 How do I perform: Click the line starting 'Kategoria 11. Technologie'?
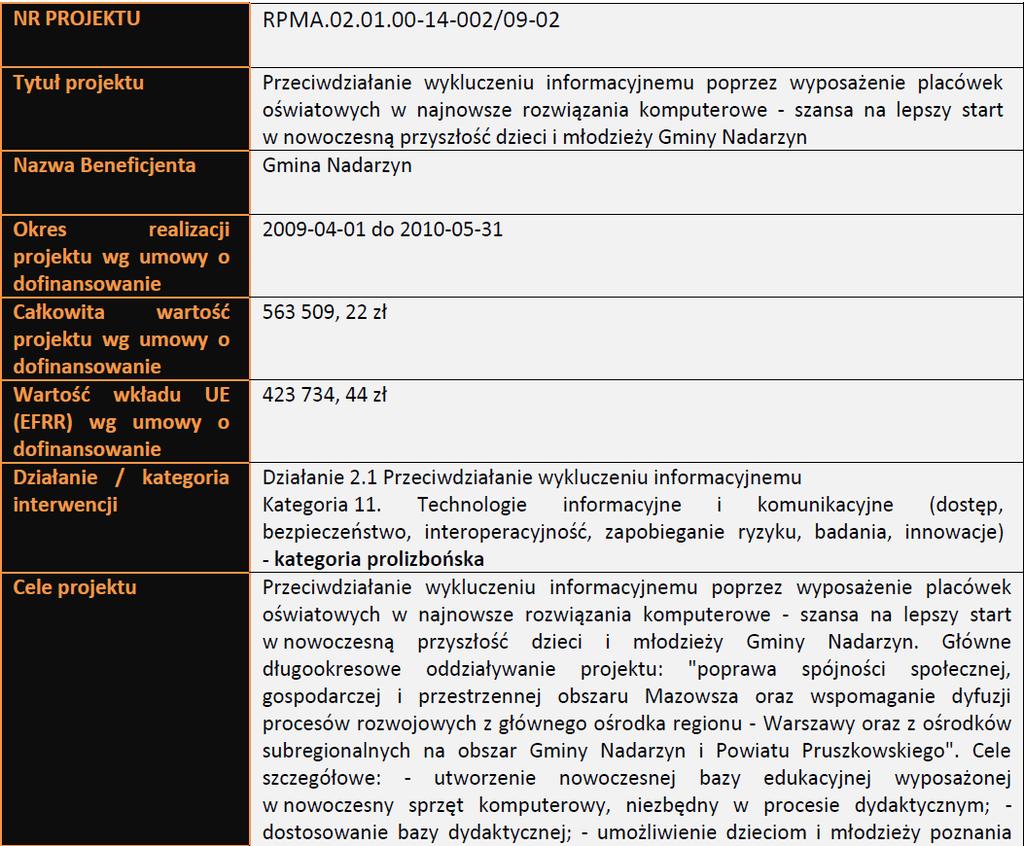633,504
